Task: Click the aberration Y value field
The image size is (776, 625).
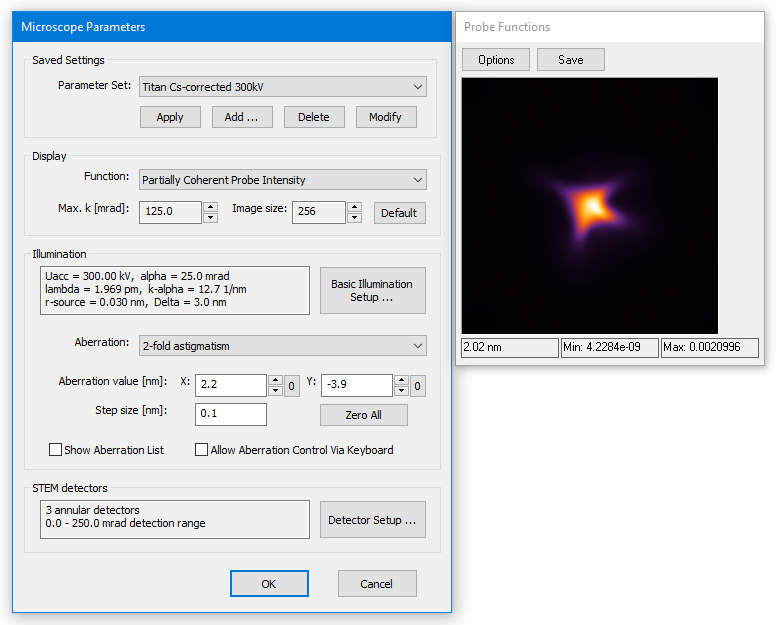Action: pyautogui.click(x=357, y=385)
